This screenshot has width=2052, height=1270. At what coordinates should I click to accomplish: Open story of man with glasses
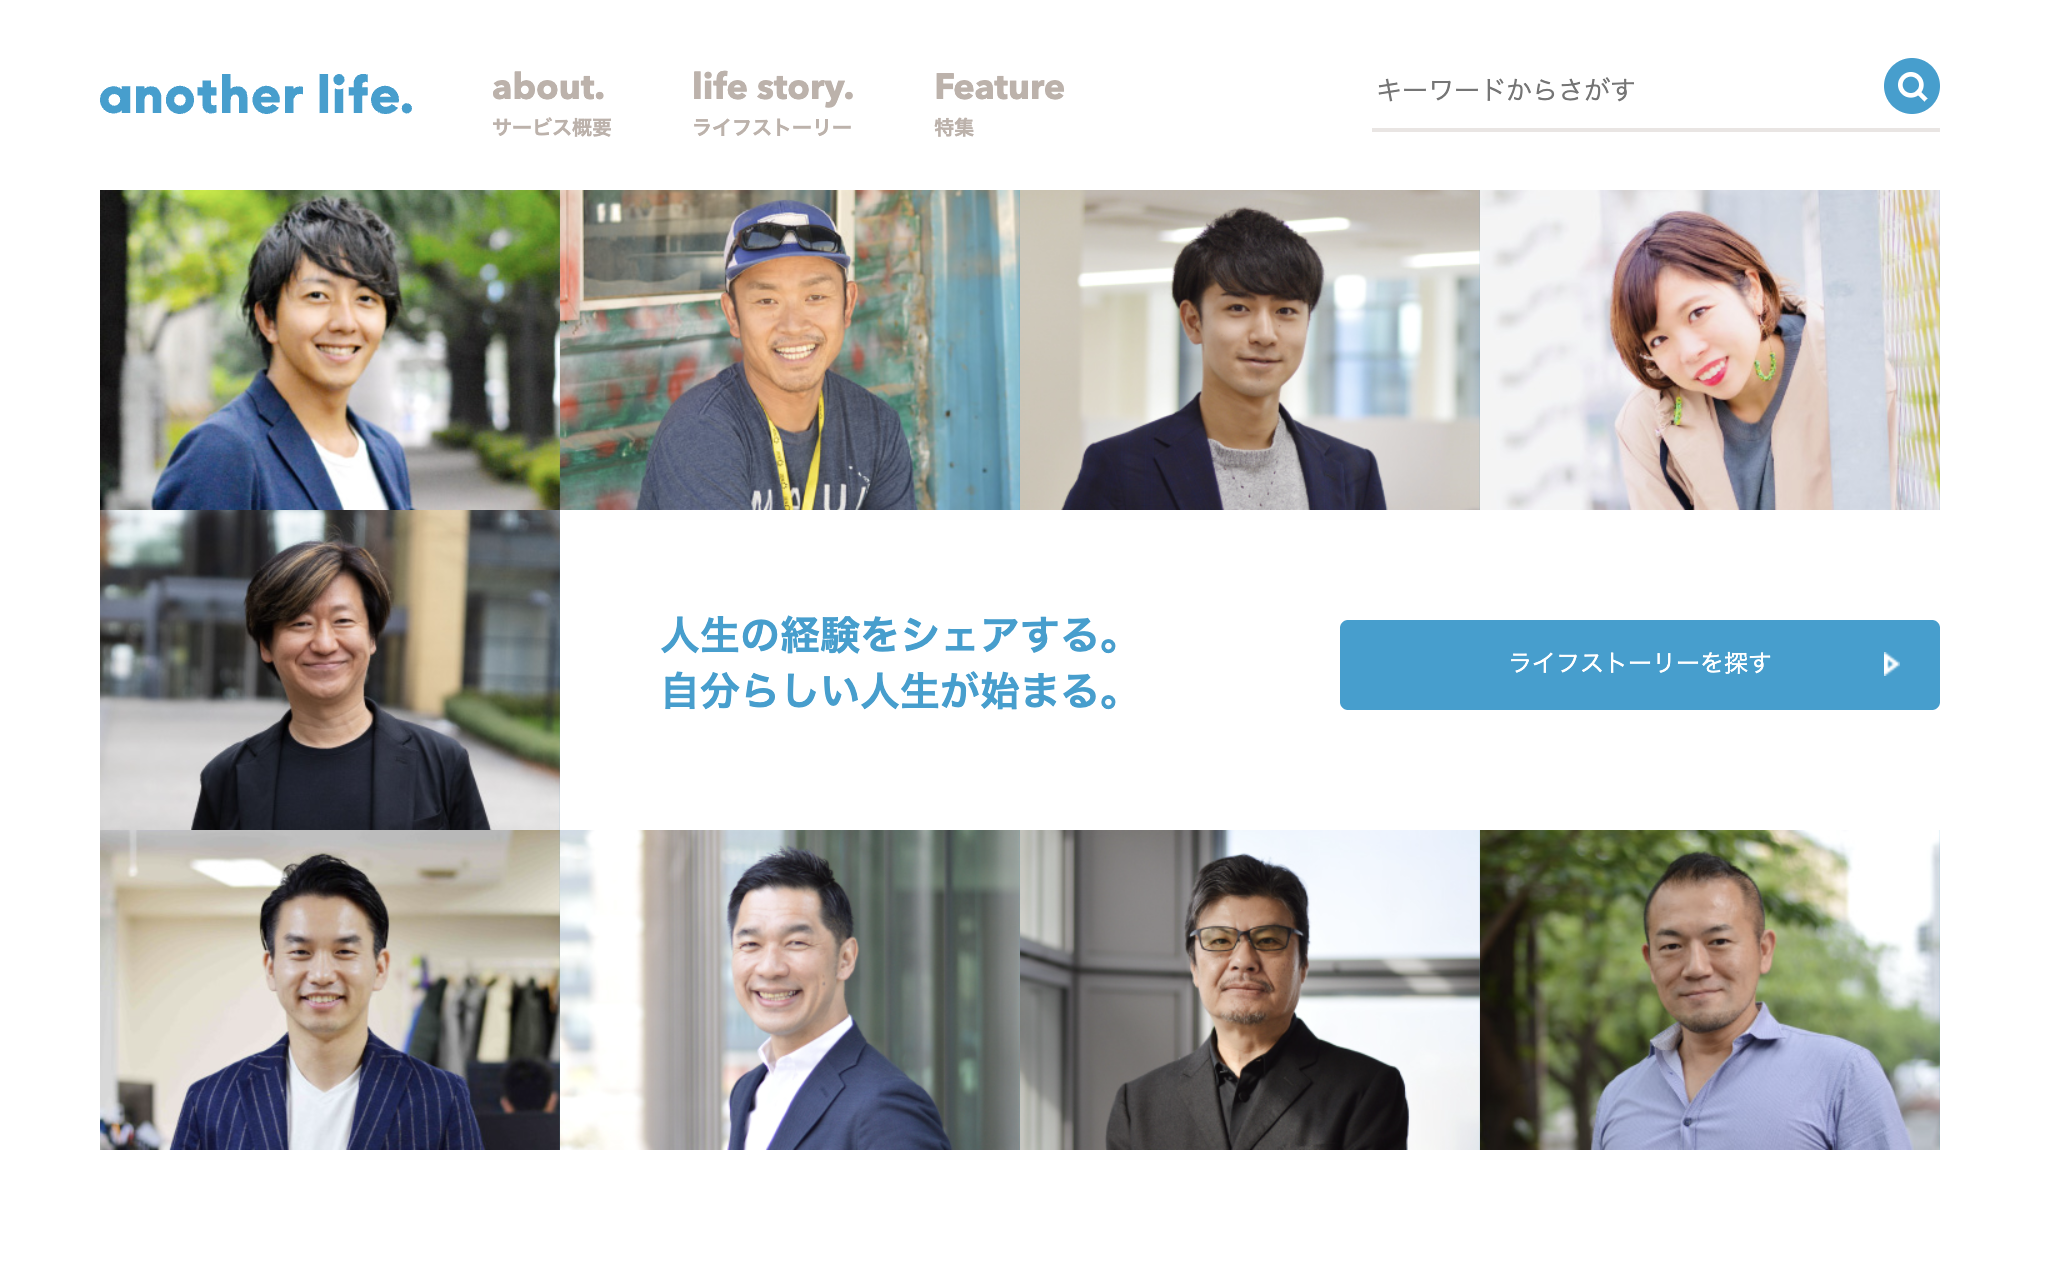pyautogui.click(x=1250, y=990)
